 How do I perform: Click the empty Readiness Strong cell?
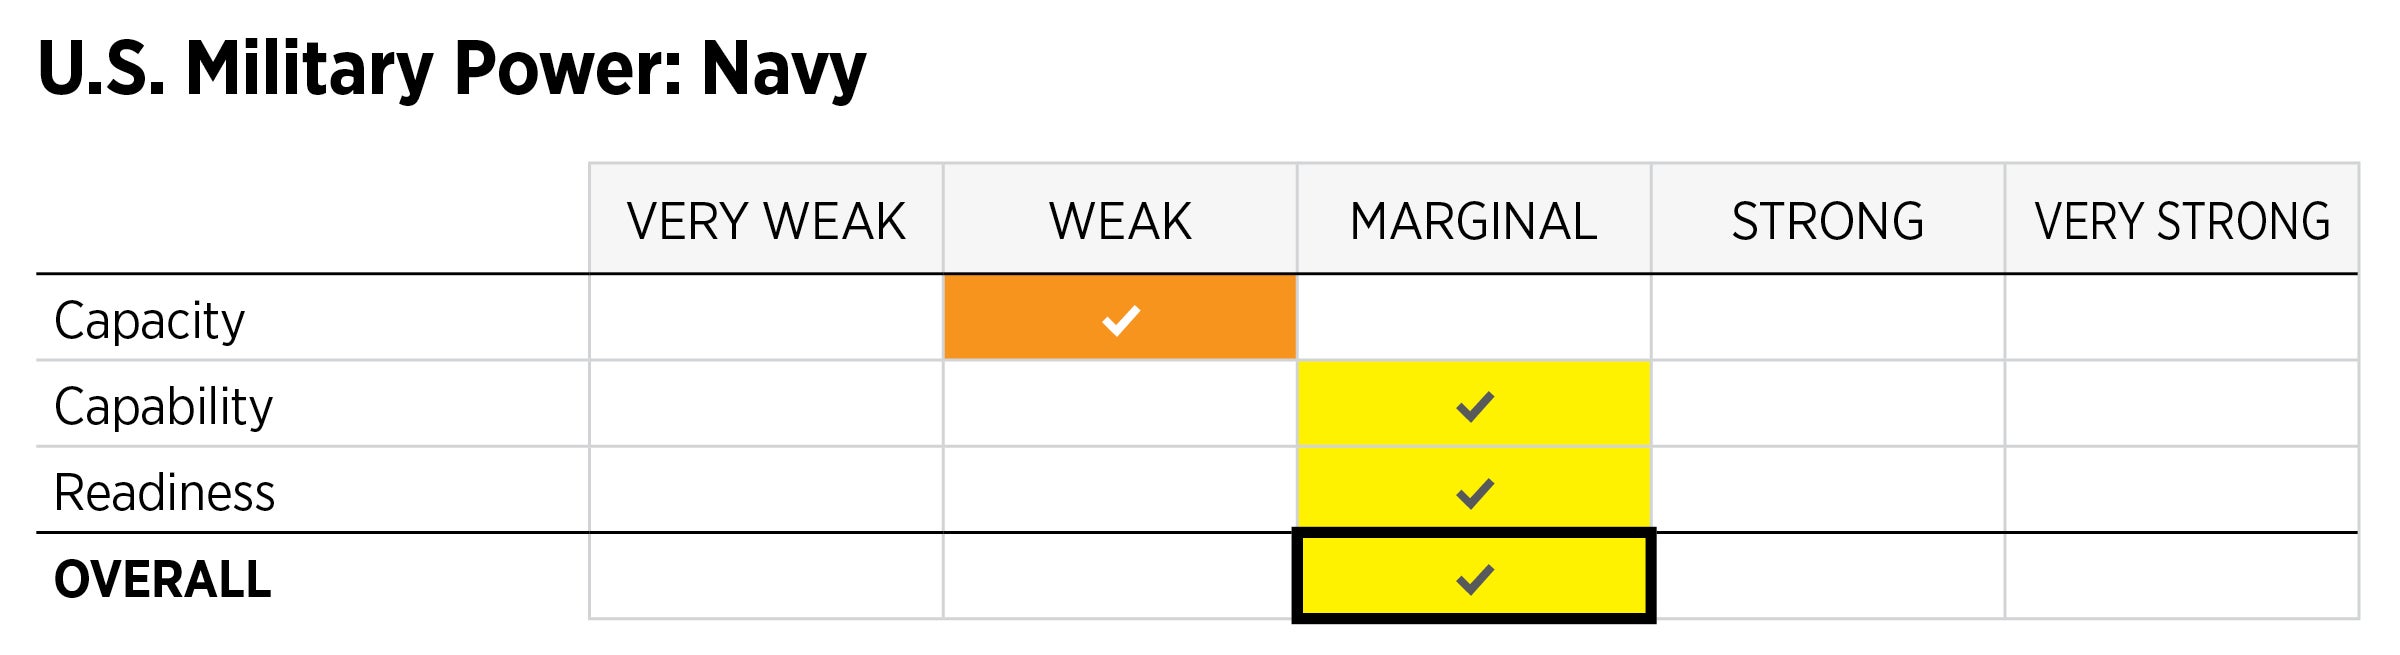point(1828,490)
